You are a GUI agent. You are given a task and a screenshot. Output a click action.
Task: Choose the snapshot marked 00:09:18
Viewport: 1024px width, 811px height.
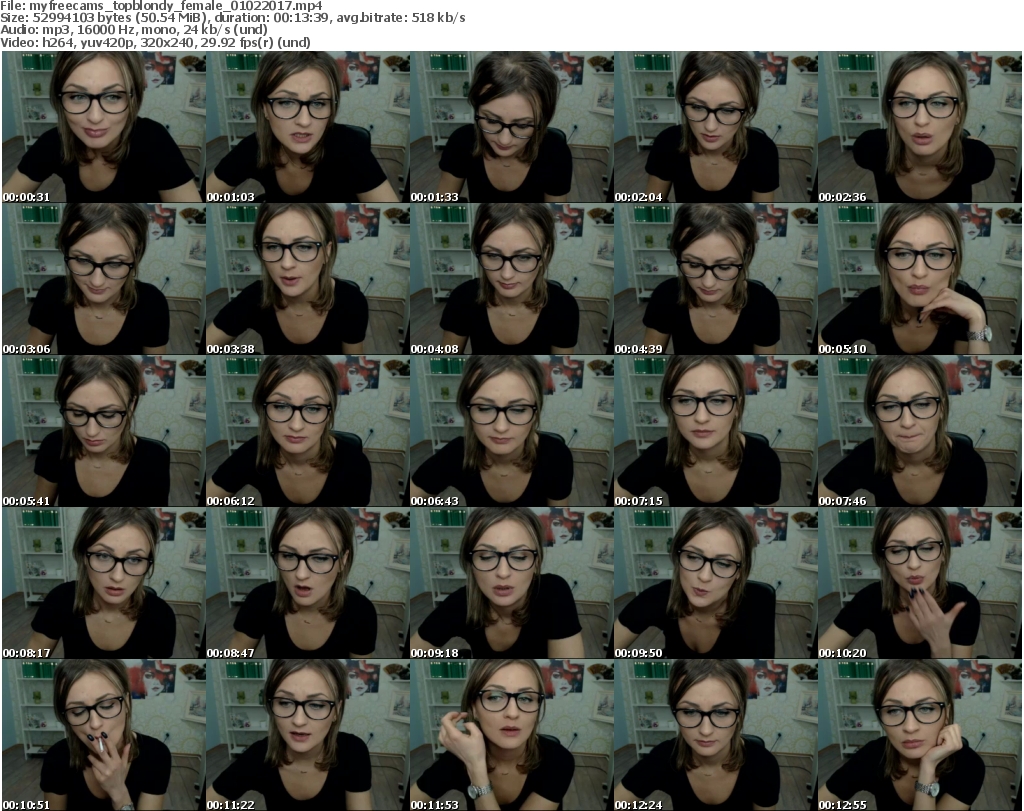tap(511, 583)
